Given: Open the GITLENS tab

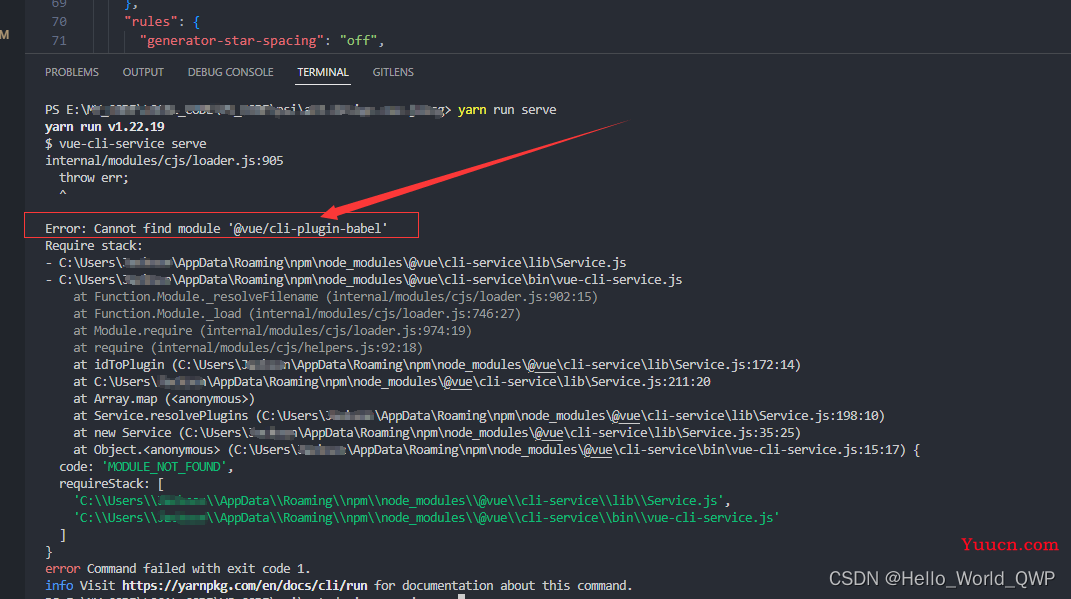Looking at the screenshot, I should pos(393,72).
